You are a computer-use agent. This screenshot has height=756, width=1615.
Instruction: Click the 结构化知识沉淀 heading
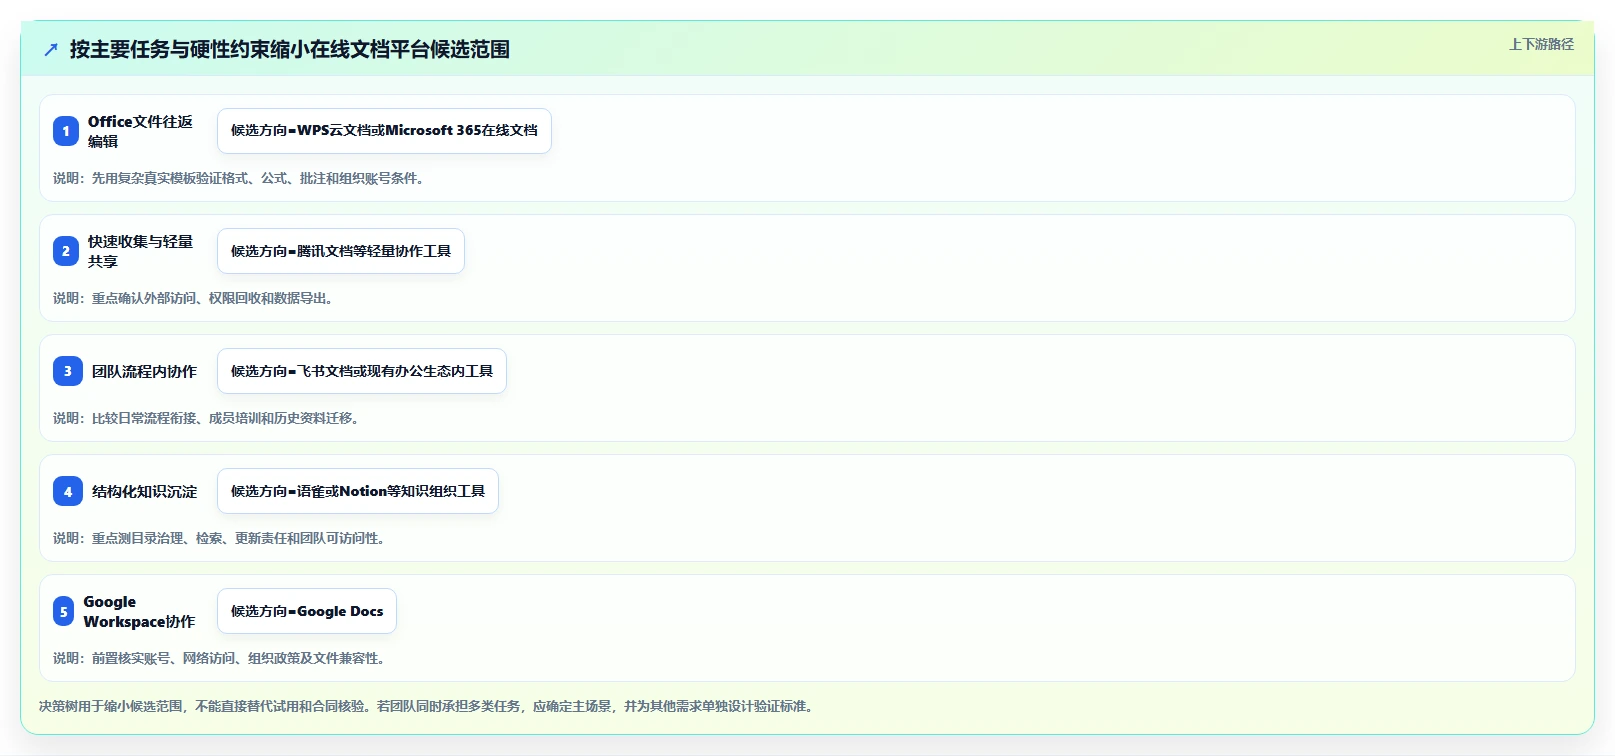click(144, 491)
